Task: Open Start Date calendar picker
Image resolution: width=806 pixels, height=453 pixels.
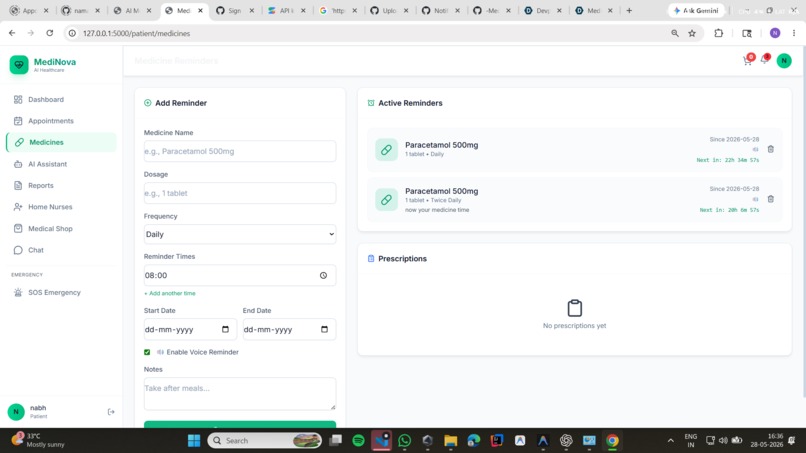Action: point(225,329)
